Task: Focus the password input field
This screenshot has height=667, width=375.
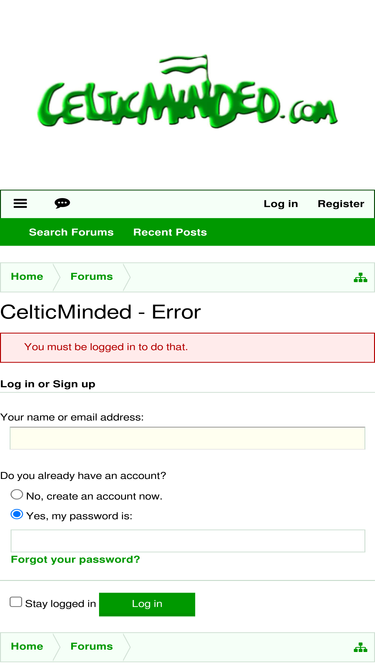Action: tap(188, 541)
